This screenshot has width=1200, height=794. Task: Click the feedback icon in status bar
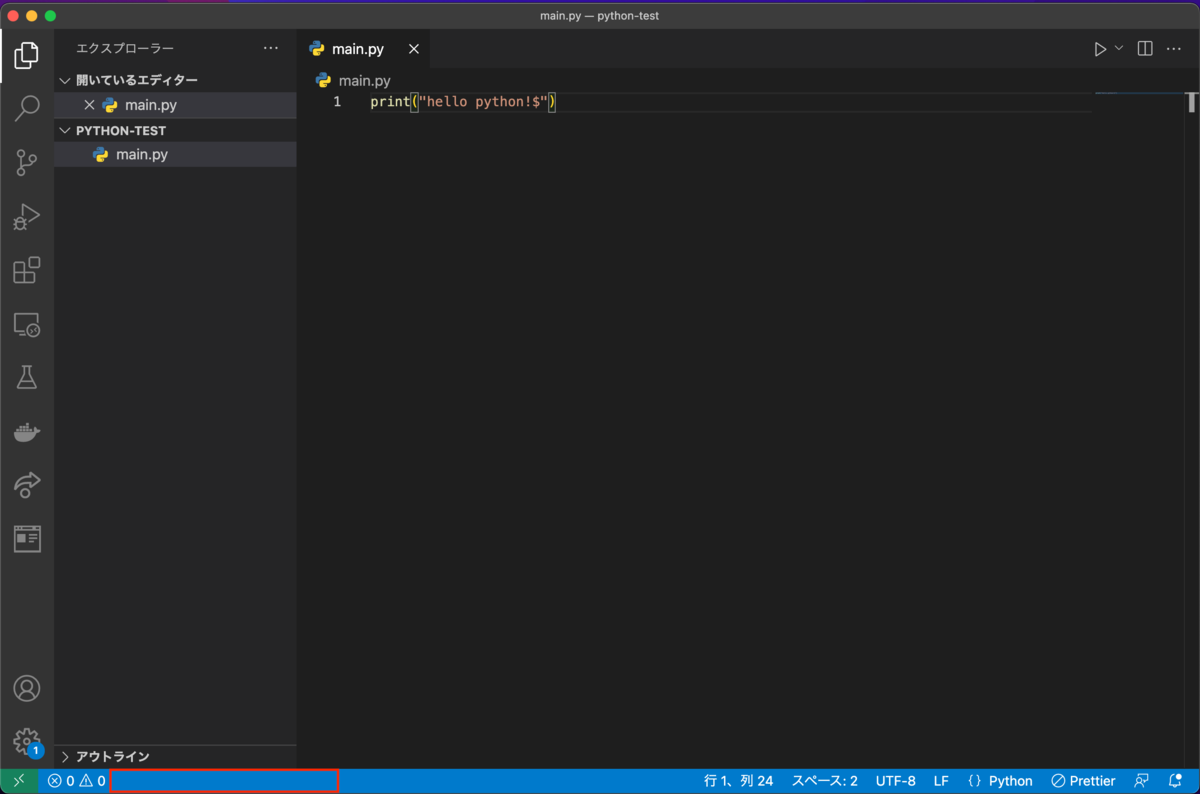click(x=1142, y=781)
